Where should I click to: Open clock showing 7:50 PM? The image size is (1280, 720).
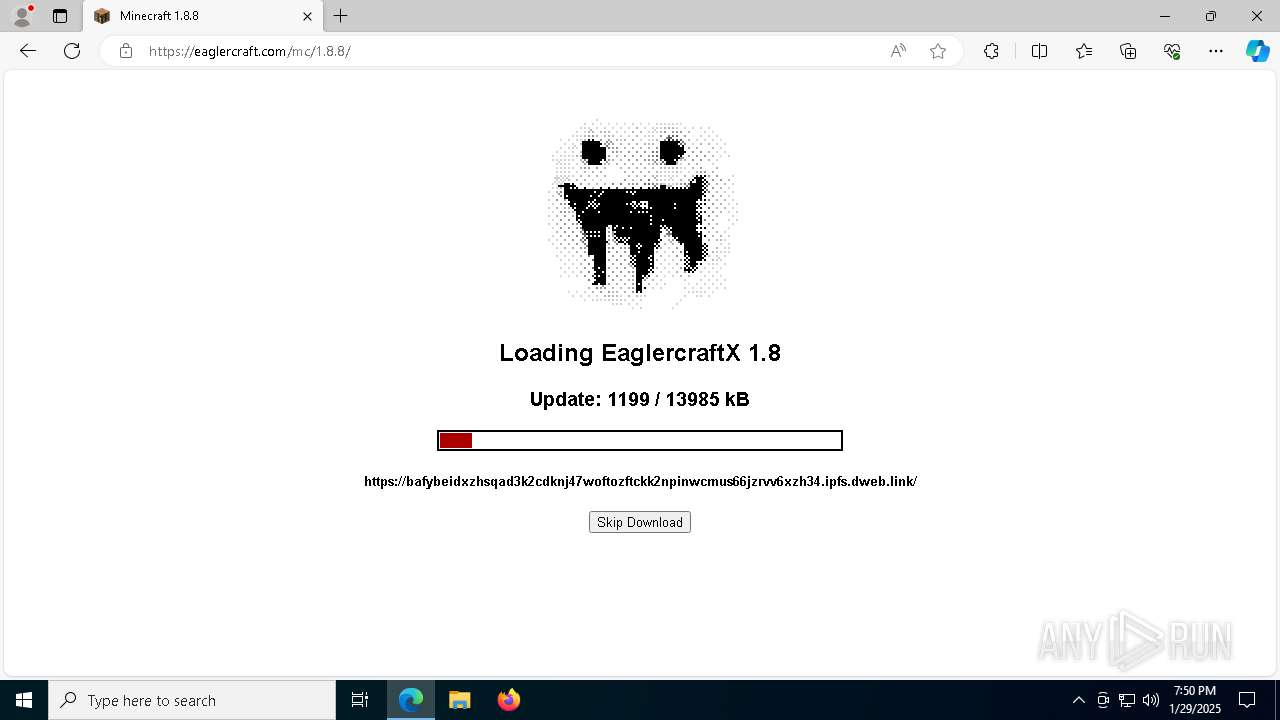point(1195,700)
